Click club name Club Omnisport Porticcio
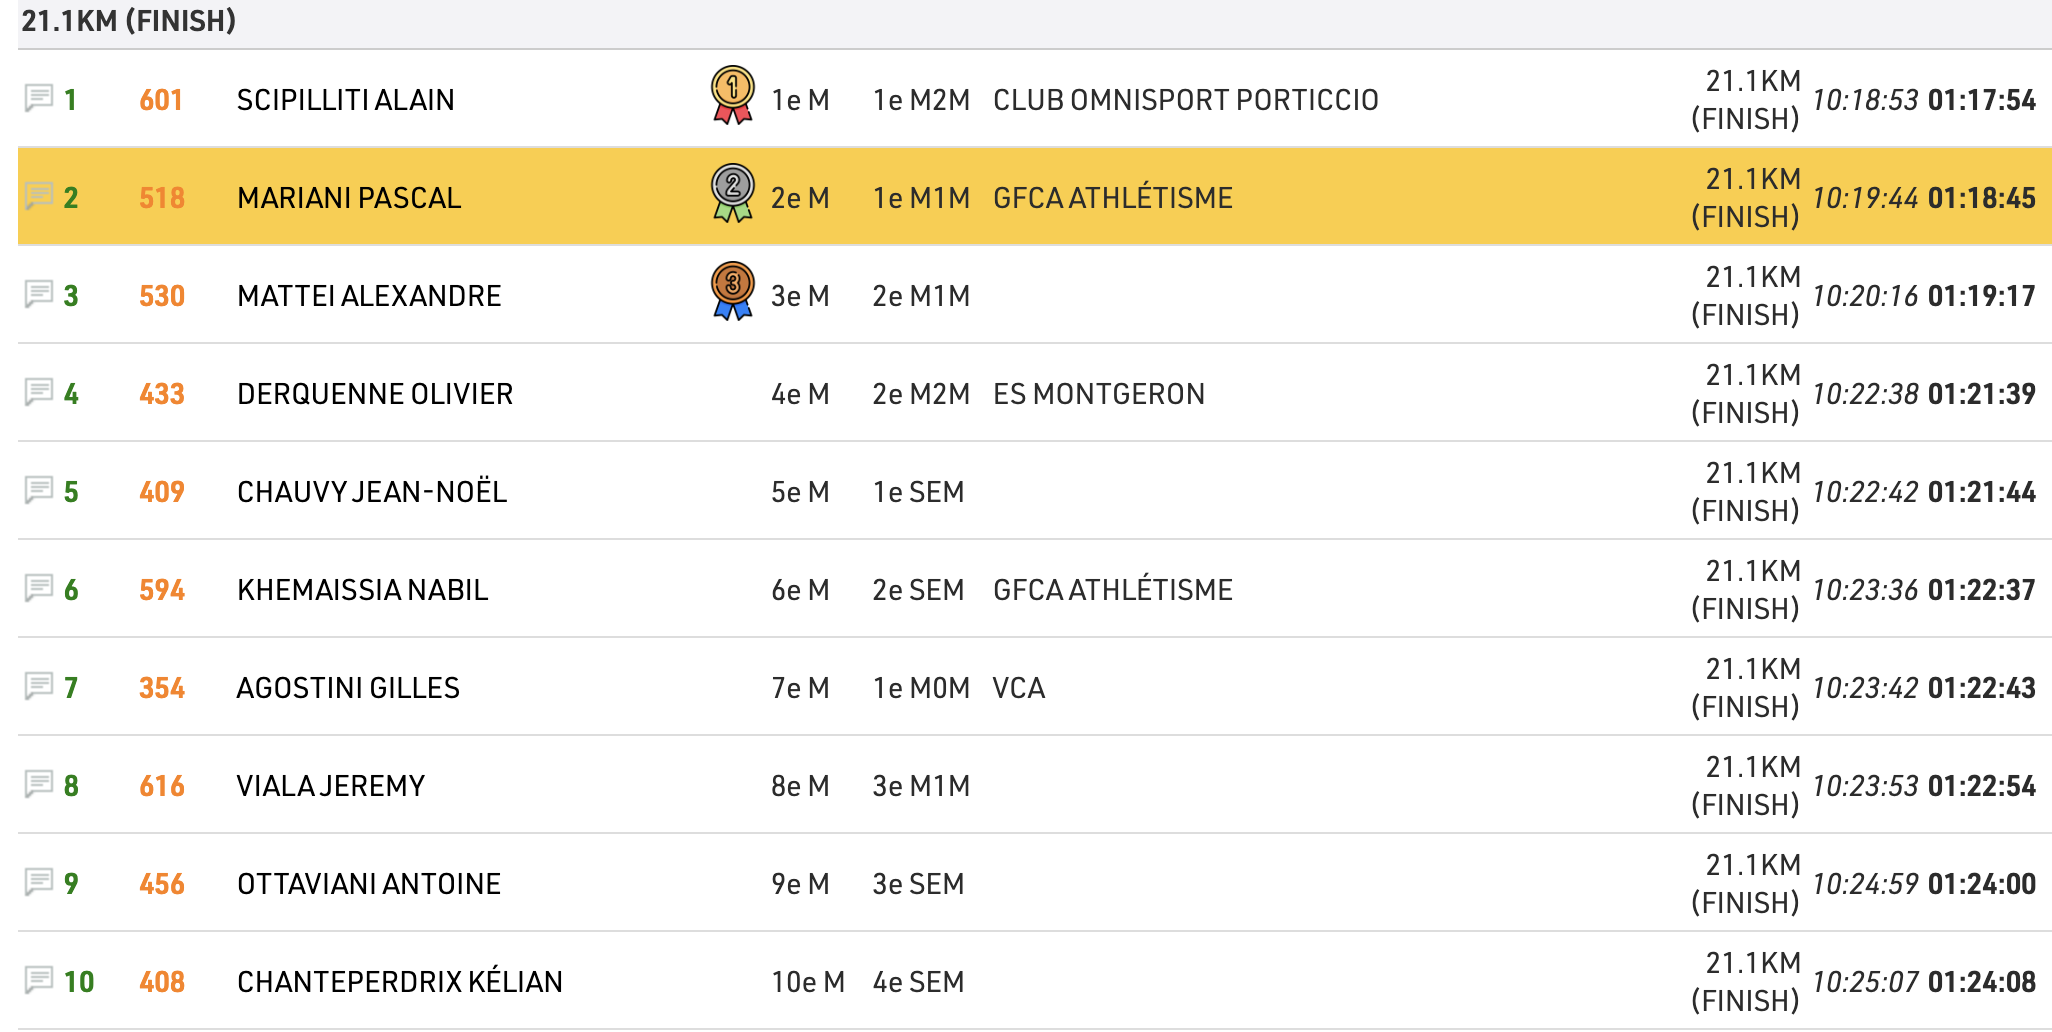This screenshot has height=1032, width=2052. tap(1185, 100)
